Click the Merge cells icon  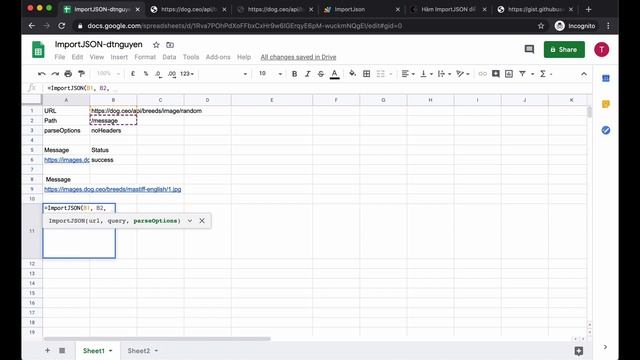tap(380, 74)
